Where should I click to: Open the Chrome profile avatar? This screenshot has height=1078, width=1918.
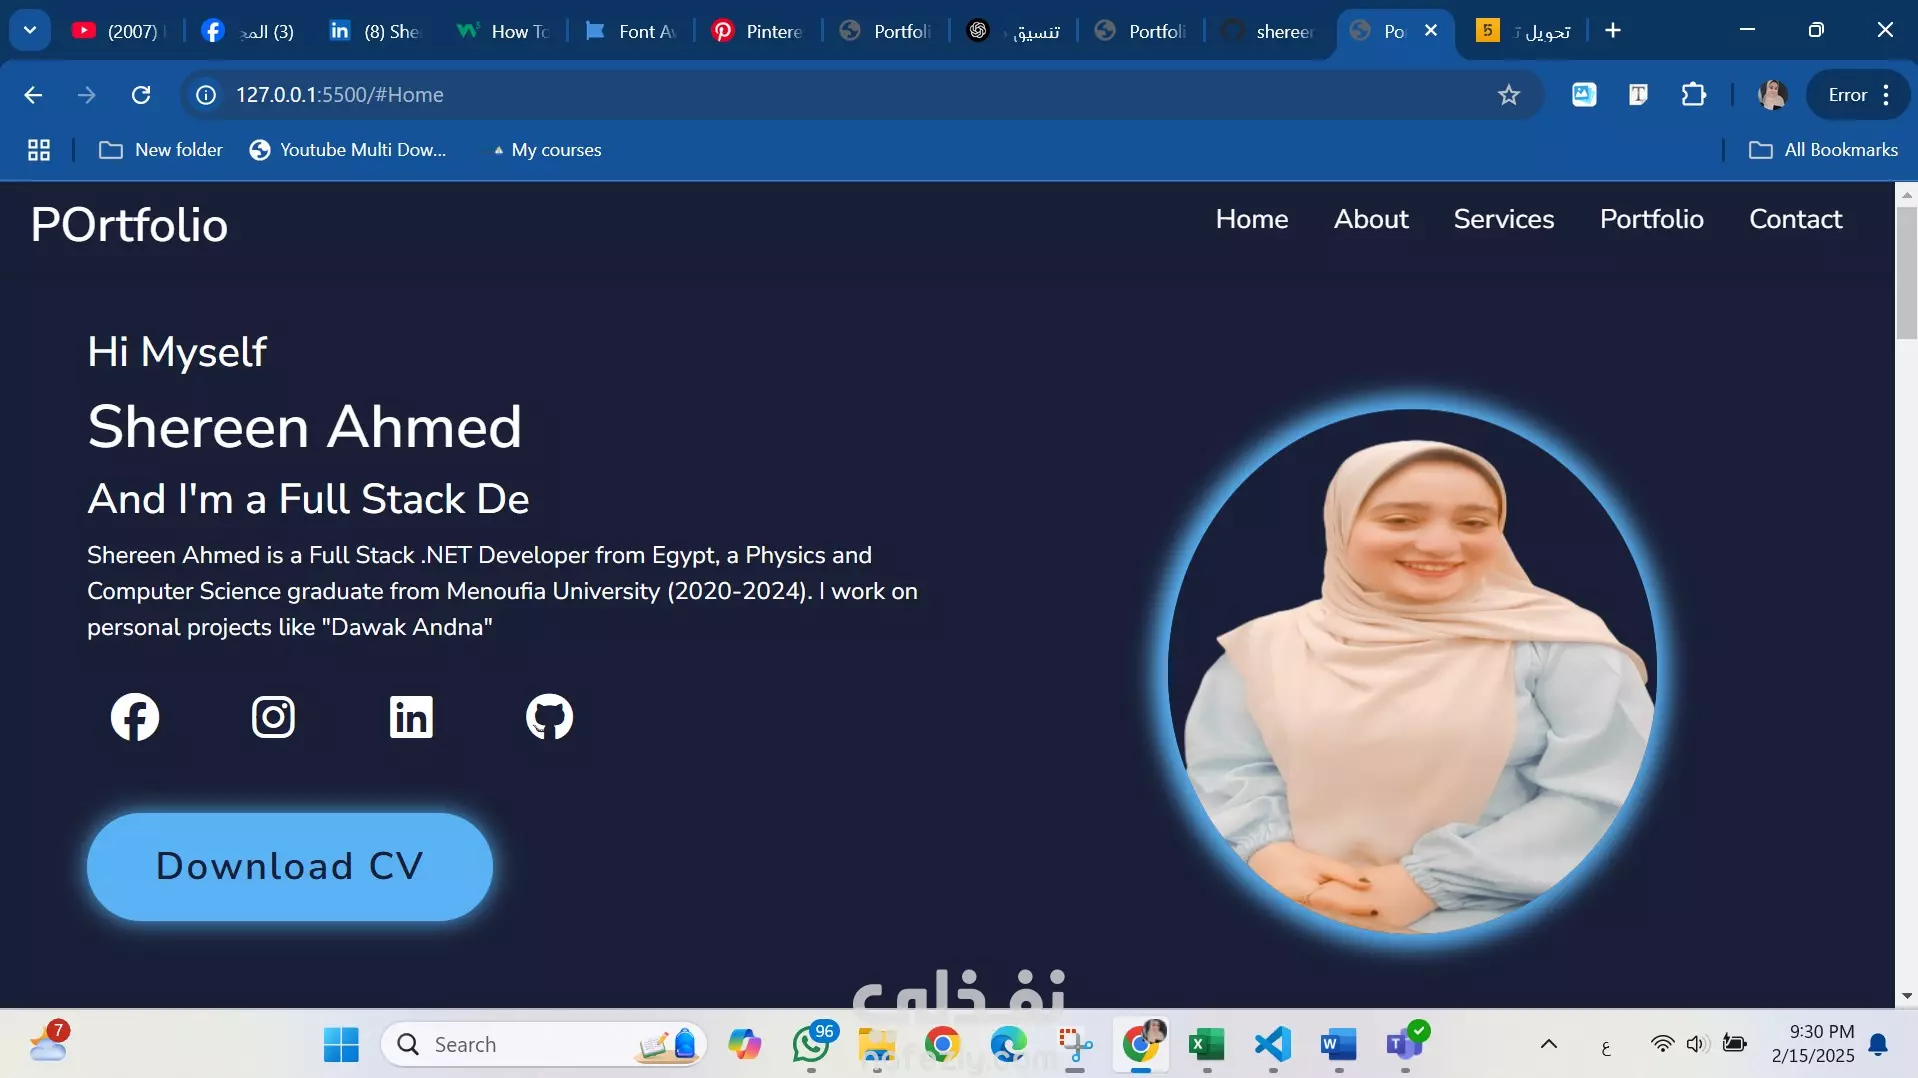tap(1773, 95)
